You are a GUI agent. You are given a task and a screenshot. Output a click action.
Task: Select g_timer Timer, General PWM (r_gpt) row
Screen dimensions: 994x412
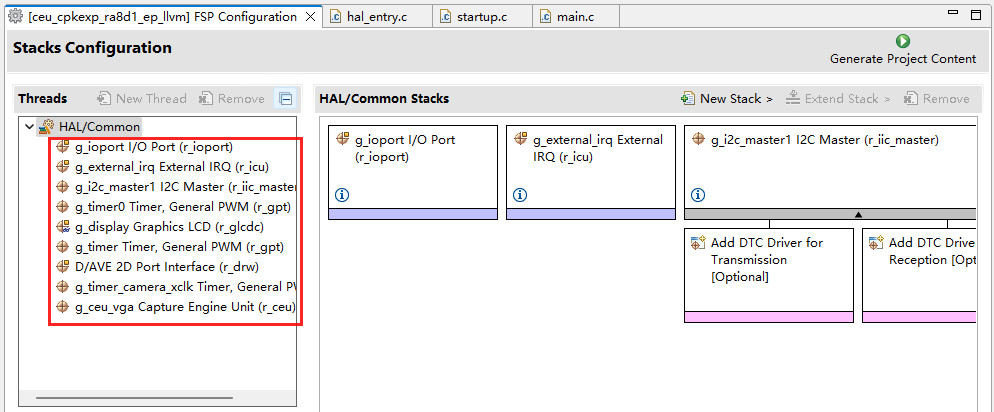pos(170,247)
